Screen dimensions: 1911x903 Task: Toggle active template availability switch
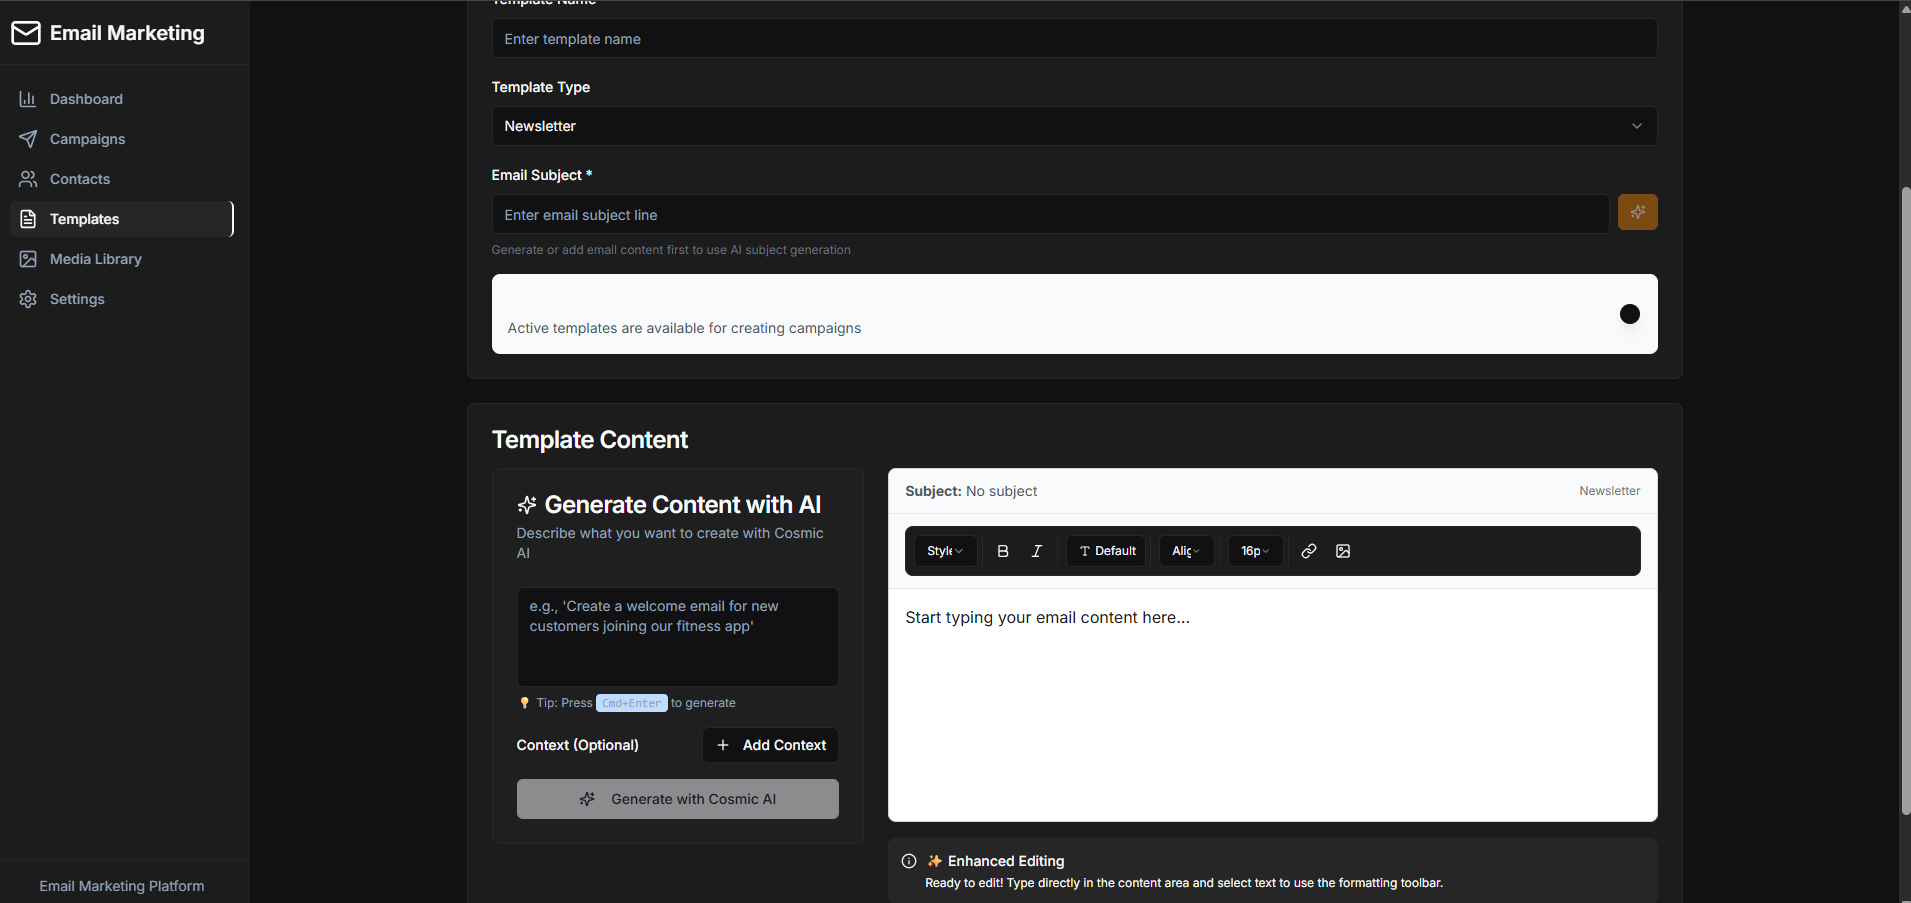(x=1630, y=314)
